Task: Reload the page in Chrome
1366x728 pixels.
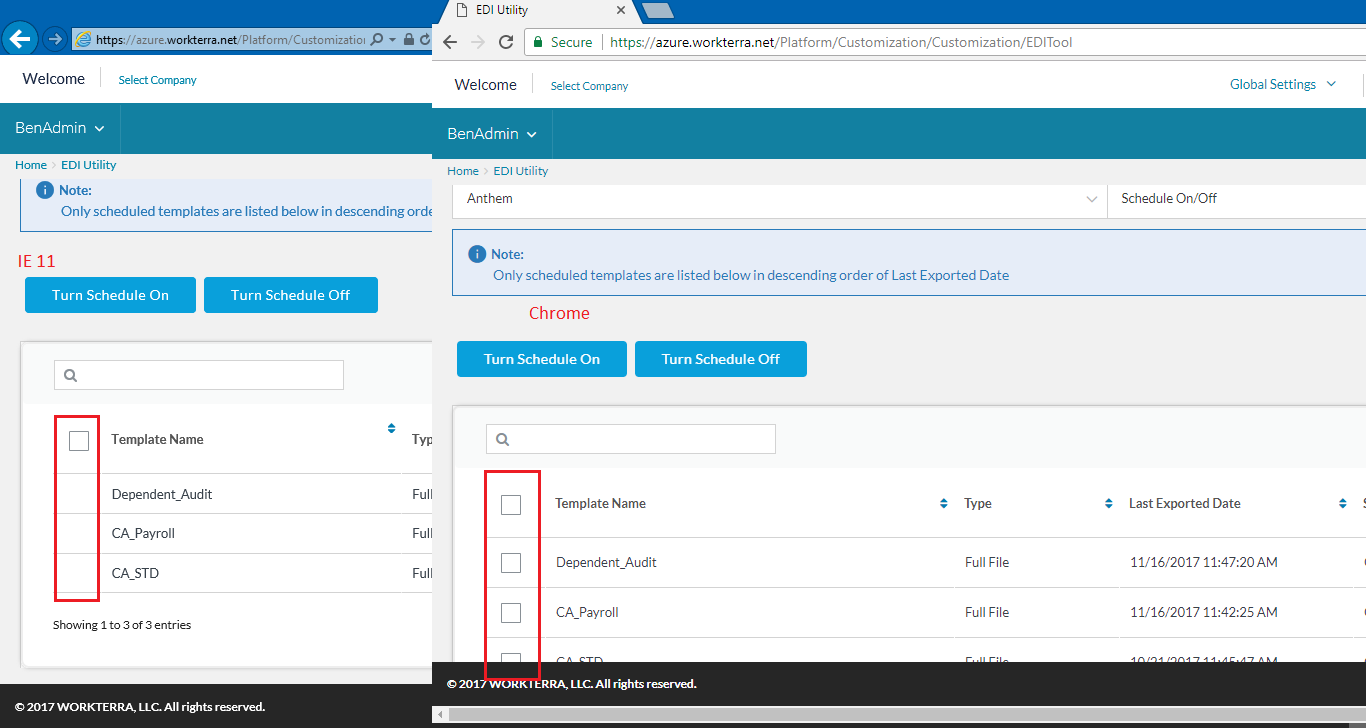Action: pos(506,42)
